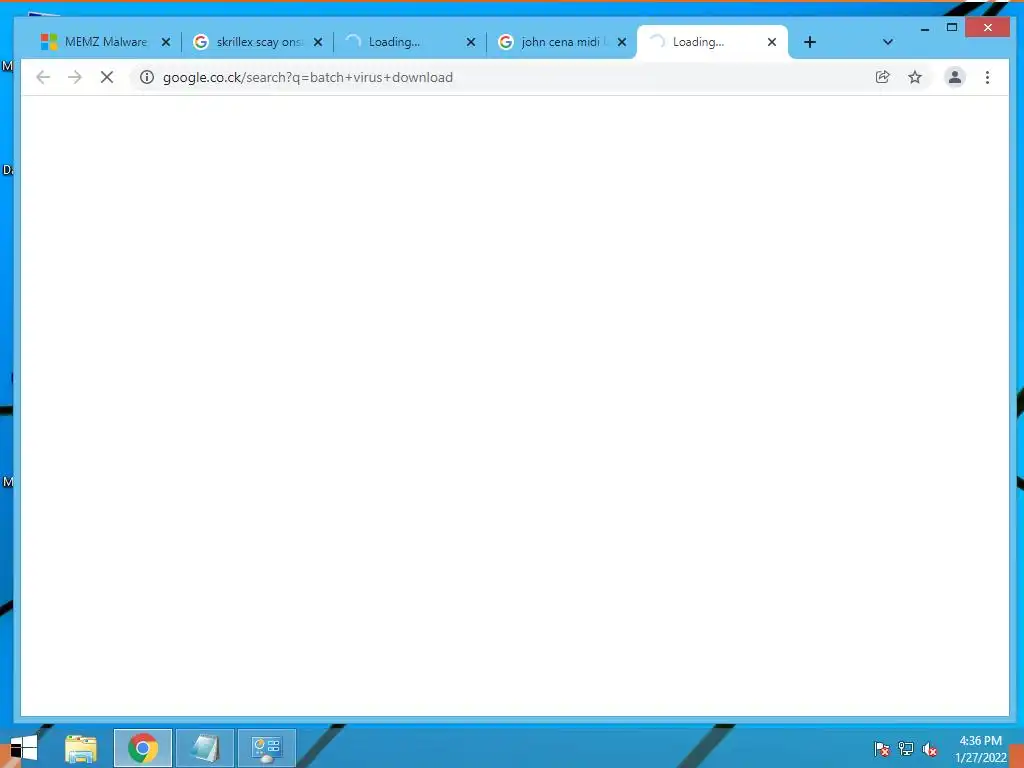Open the Chrome three-dot menu

987,77
